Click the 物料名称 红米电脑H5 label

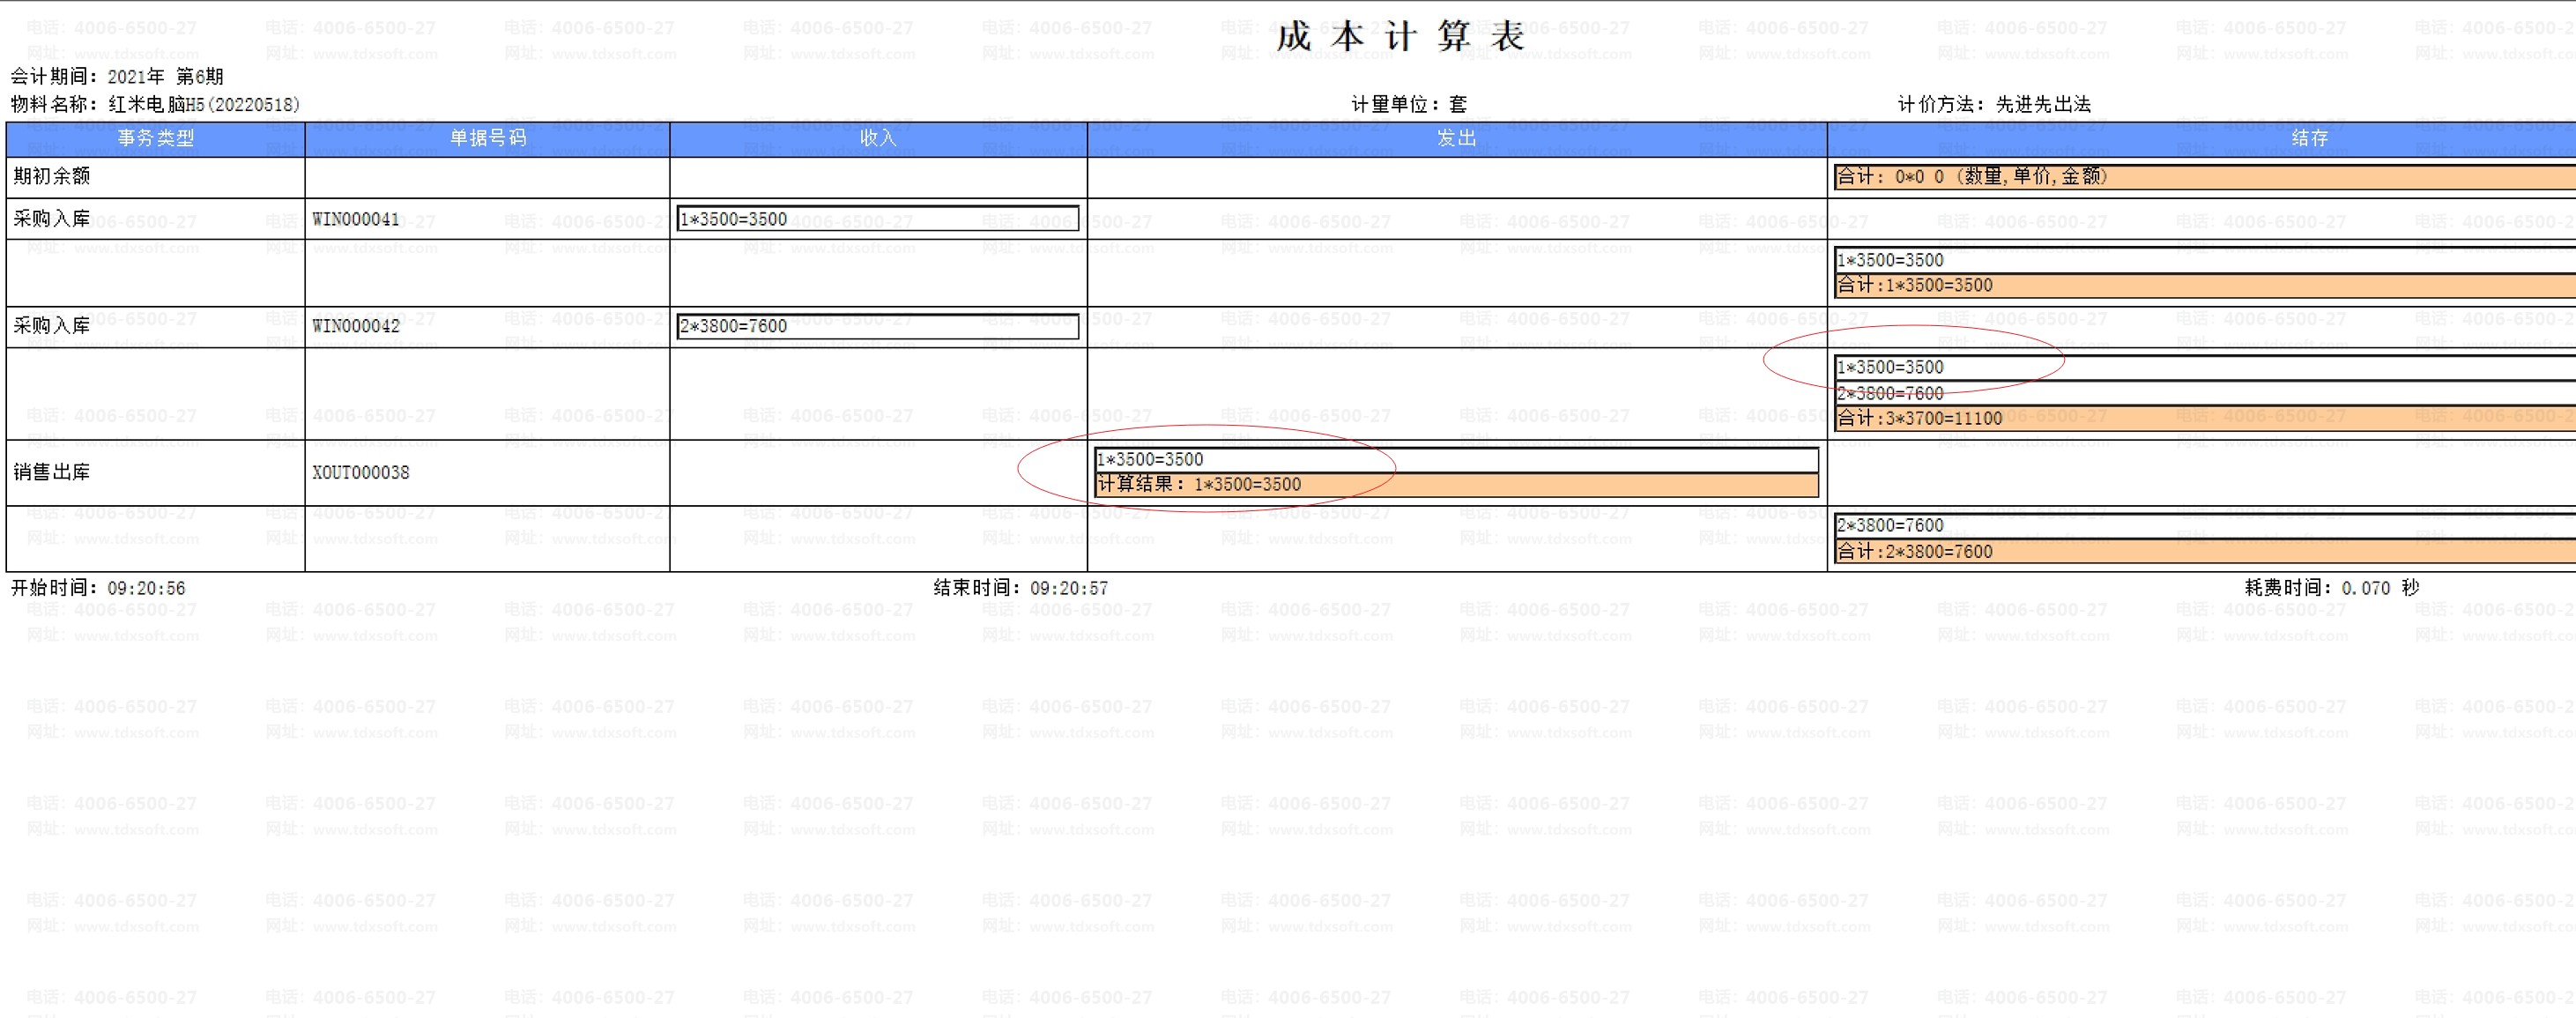[x=155, y=104]
